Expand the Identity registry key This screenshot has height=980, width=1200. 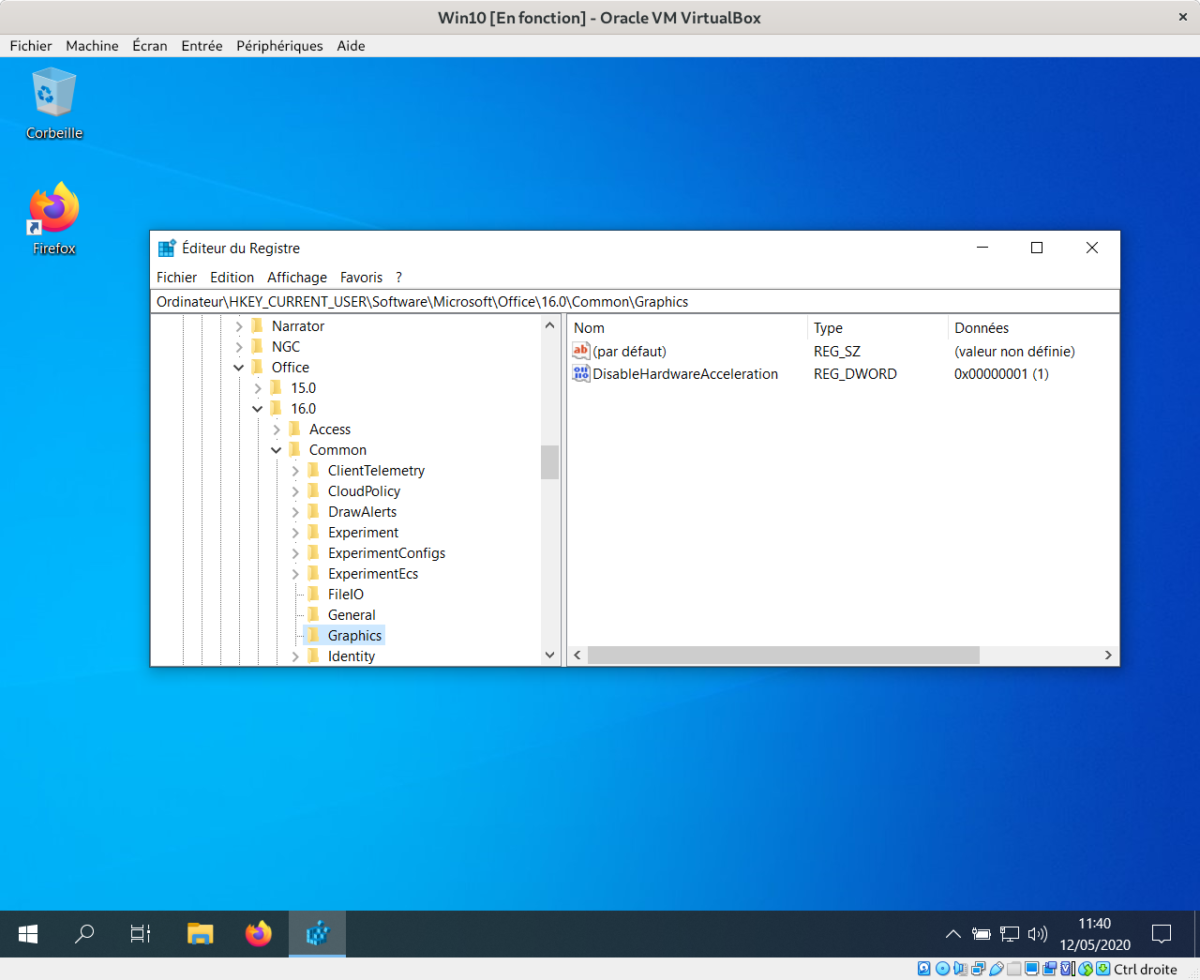pyautogui.click(x=294, y=656)
